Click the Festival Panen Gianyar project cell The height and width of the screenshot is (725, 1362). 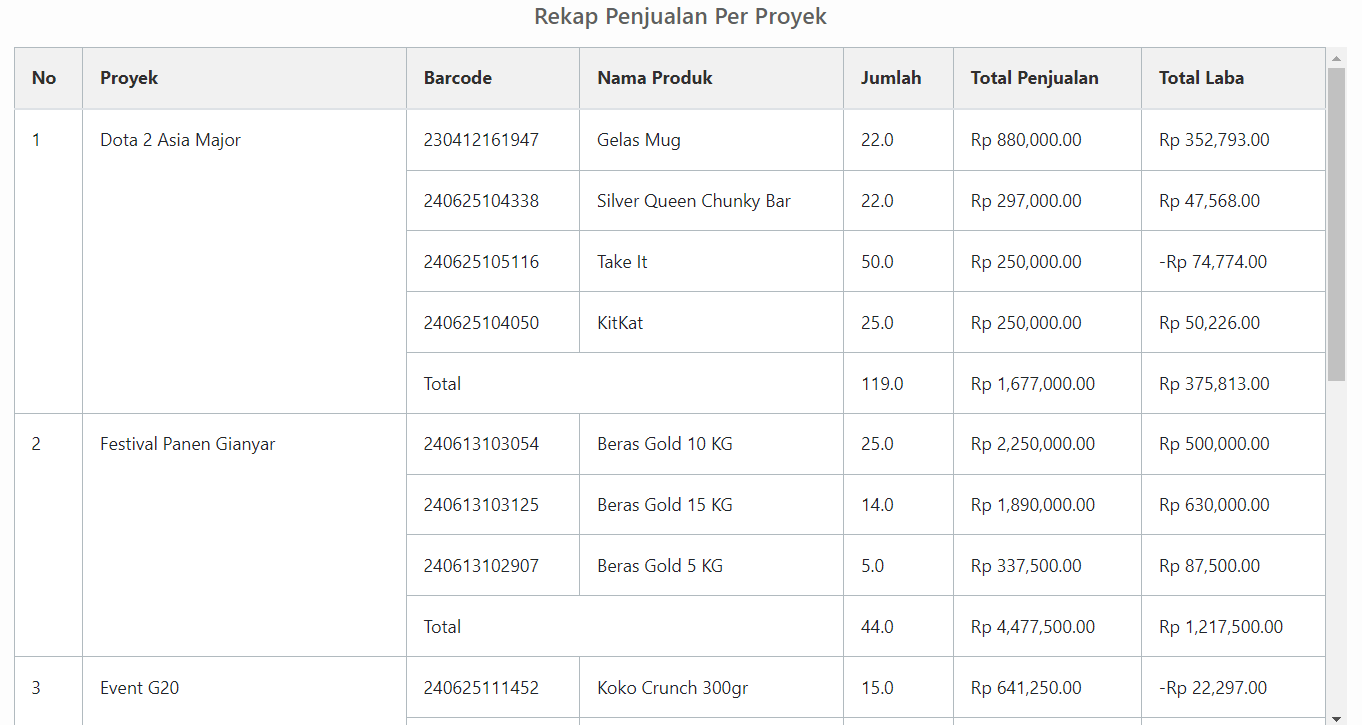[187, 444]
